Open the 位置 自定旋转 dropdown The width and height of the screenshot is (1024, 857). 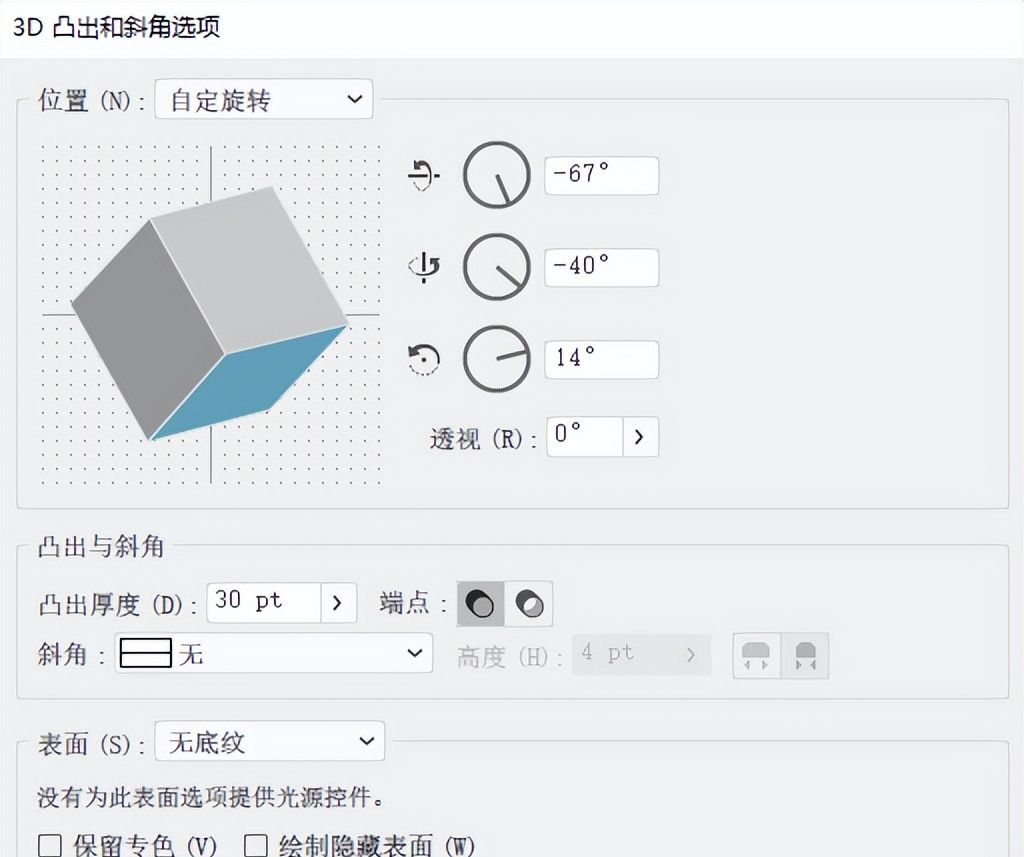click(264, 99)
